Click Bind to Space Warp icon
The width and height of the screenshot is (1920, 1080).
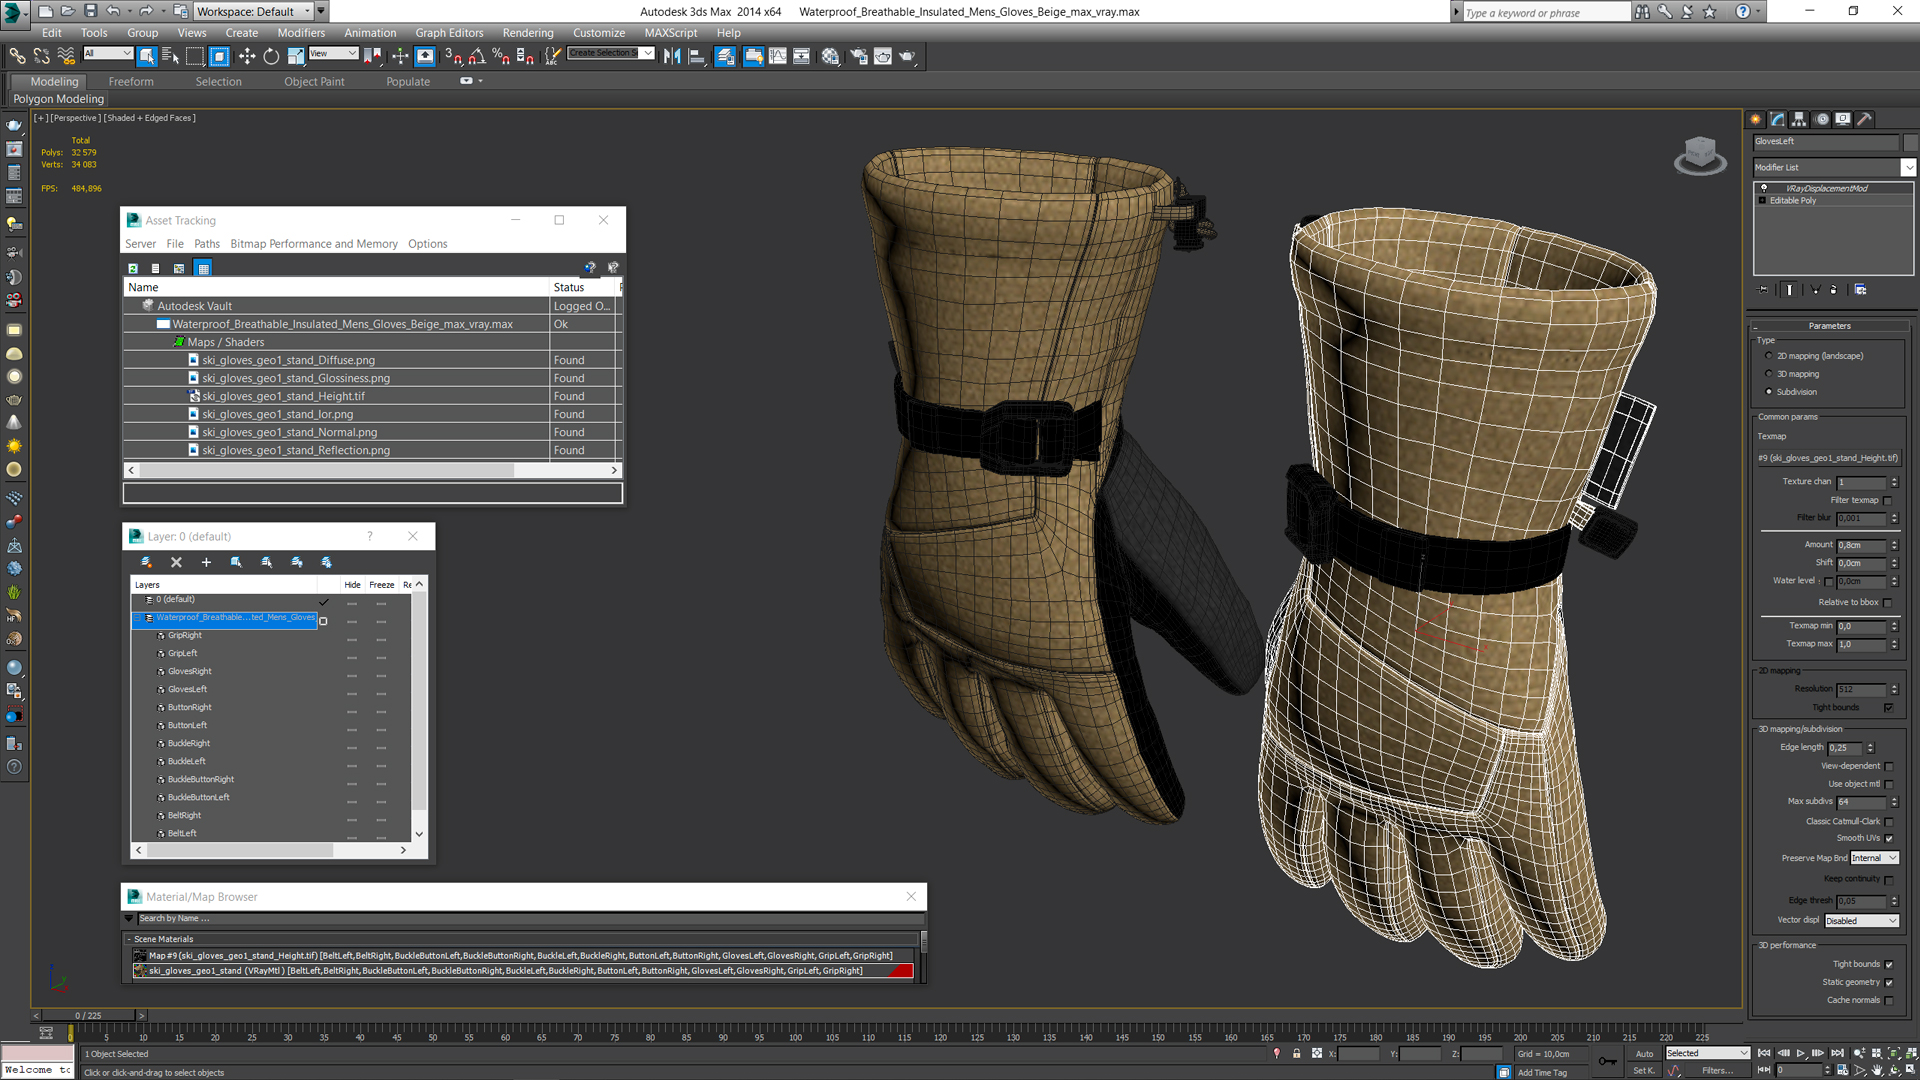(65, 57)
